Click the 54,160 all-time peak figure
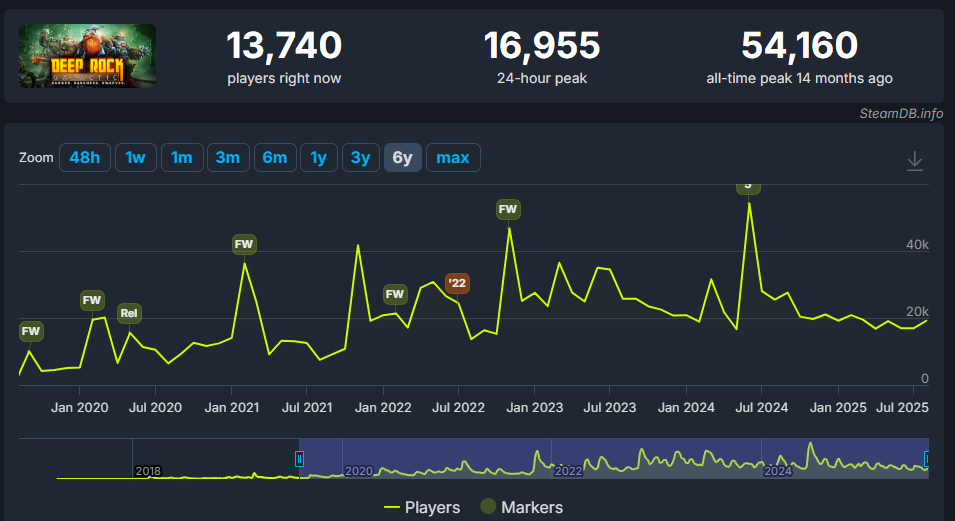 click(x=799, y=46)
